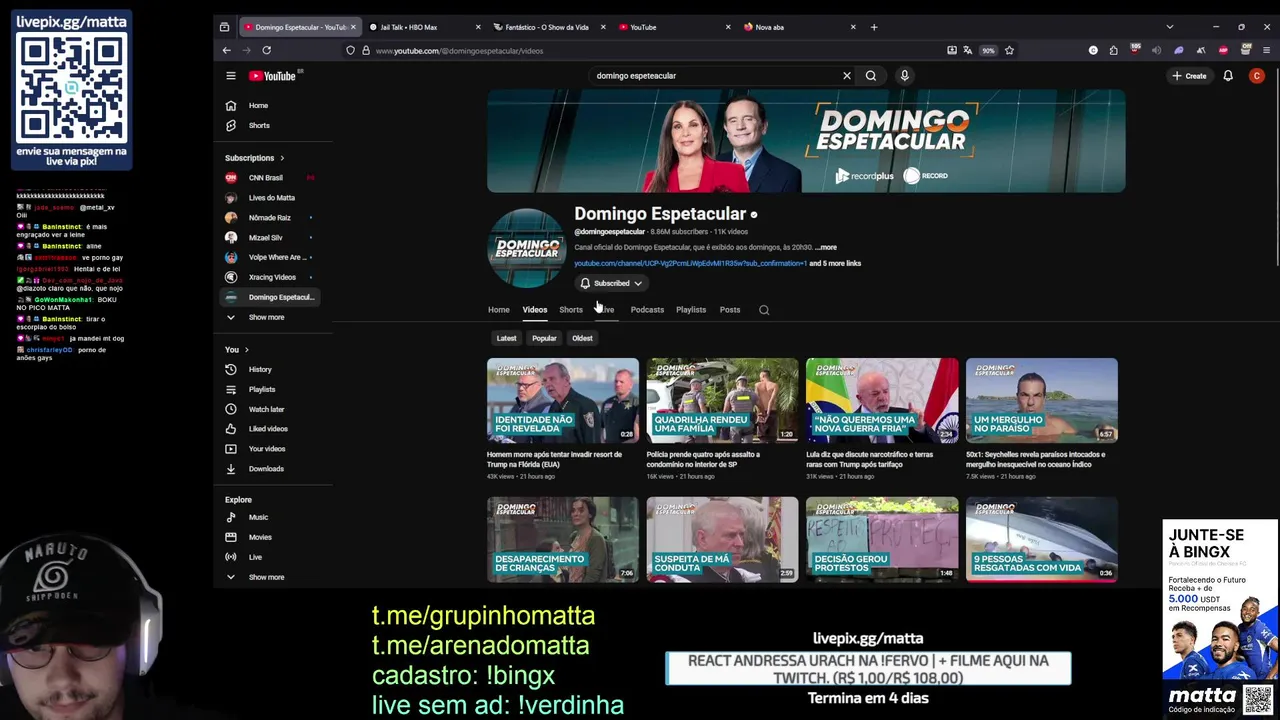Expand the Subscriptions section header
This screenshot has height=720, width=1280.
[255, 158]
